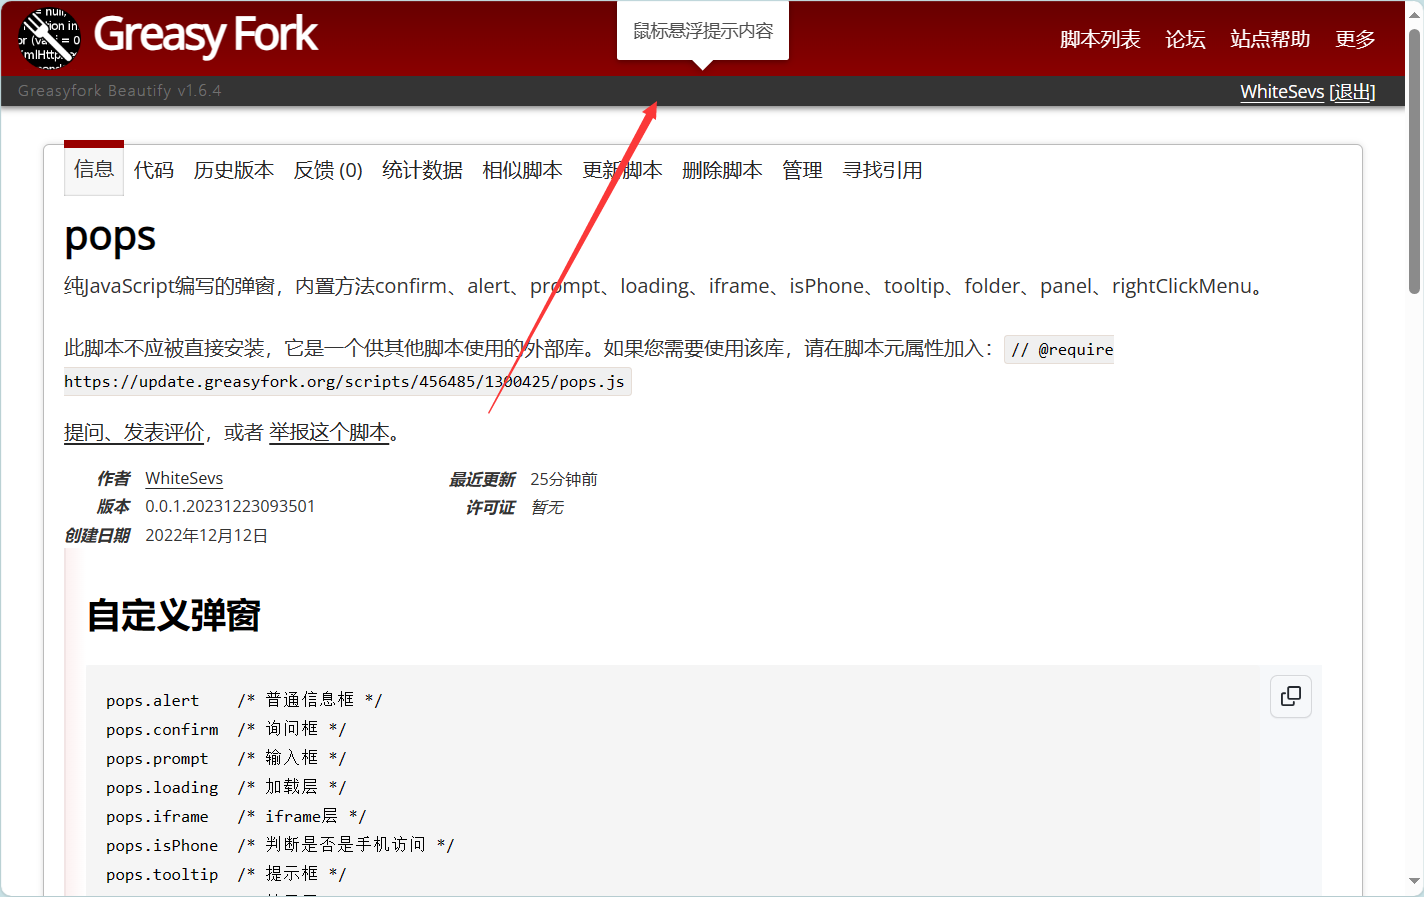Image resolution: width=1424 pixels, height=897 pixels.
Task: Click the page vertical scrollbar thumb
Action: pos(1414,160)
